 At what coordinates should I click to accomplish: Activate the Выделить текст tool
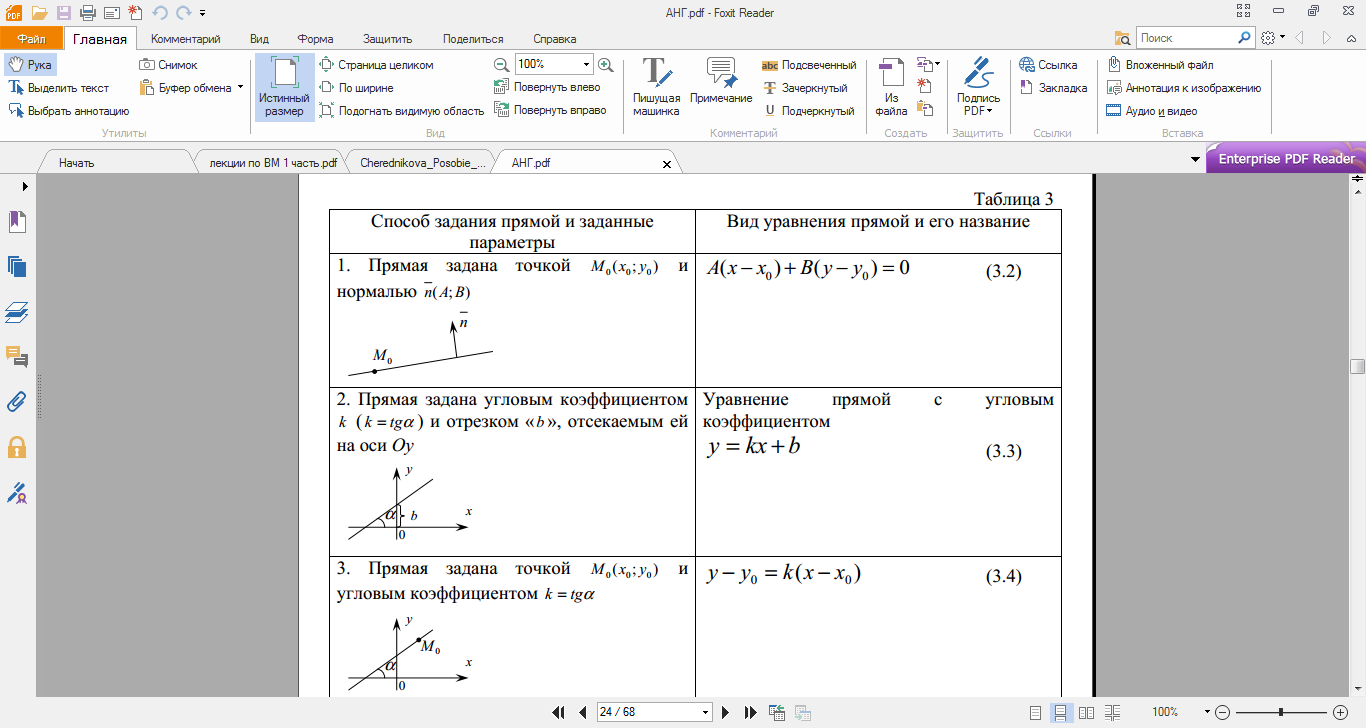(59, 88)
